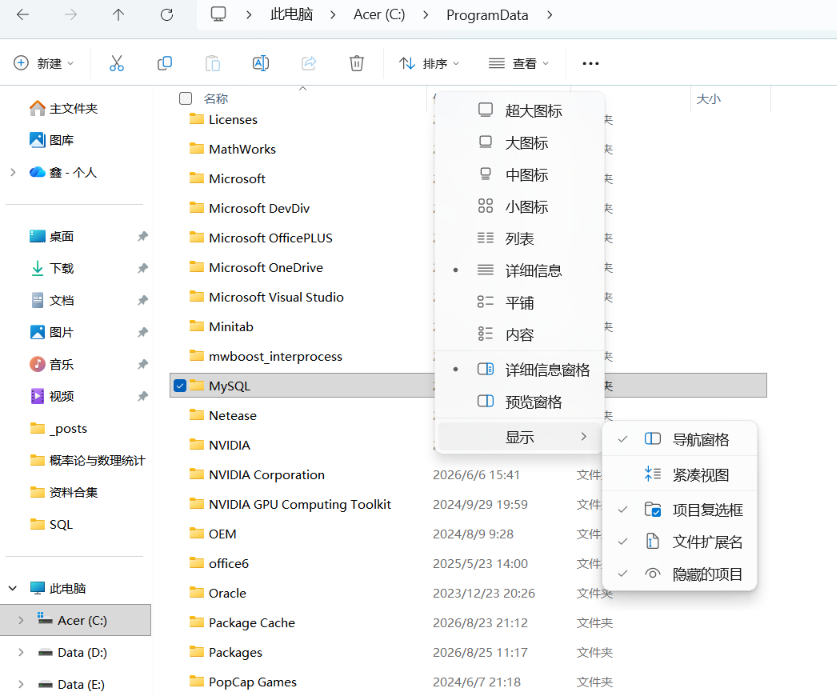Toggle compact view (紧凑视图) option
Viewport: 837px width, 697px height.
click(680, 475)
